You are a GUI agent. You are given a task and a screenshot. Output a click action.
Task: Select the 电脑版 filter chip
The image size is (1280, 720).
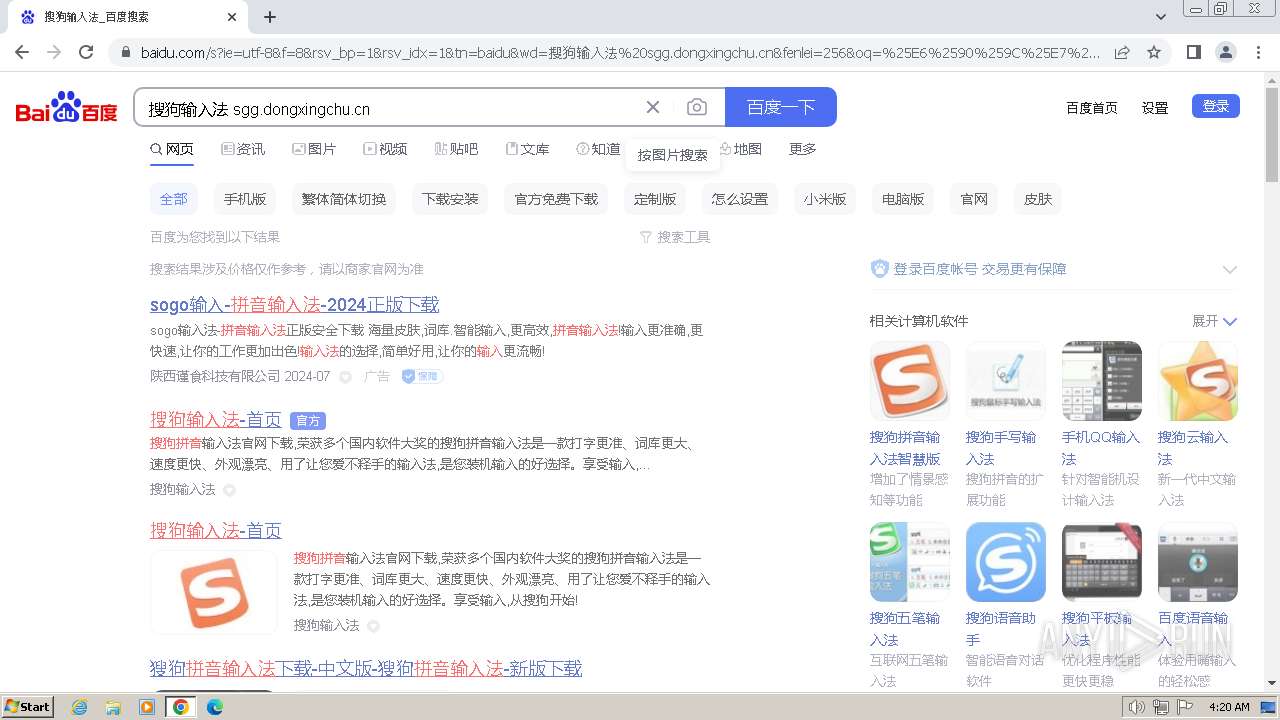[903, 199]
